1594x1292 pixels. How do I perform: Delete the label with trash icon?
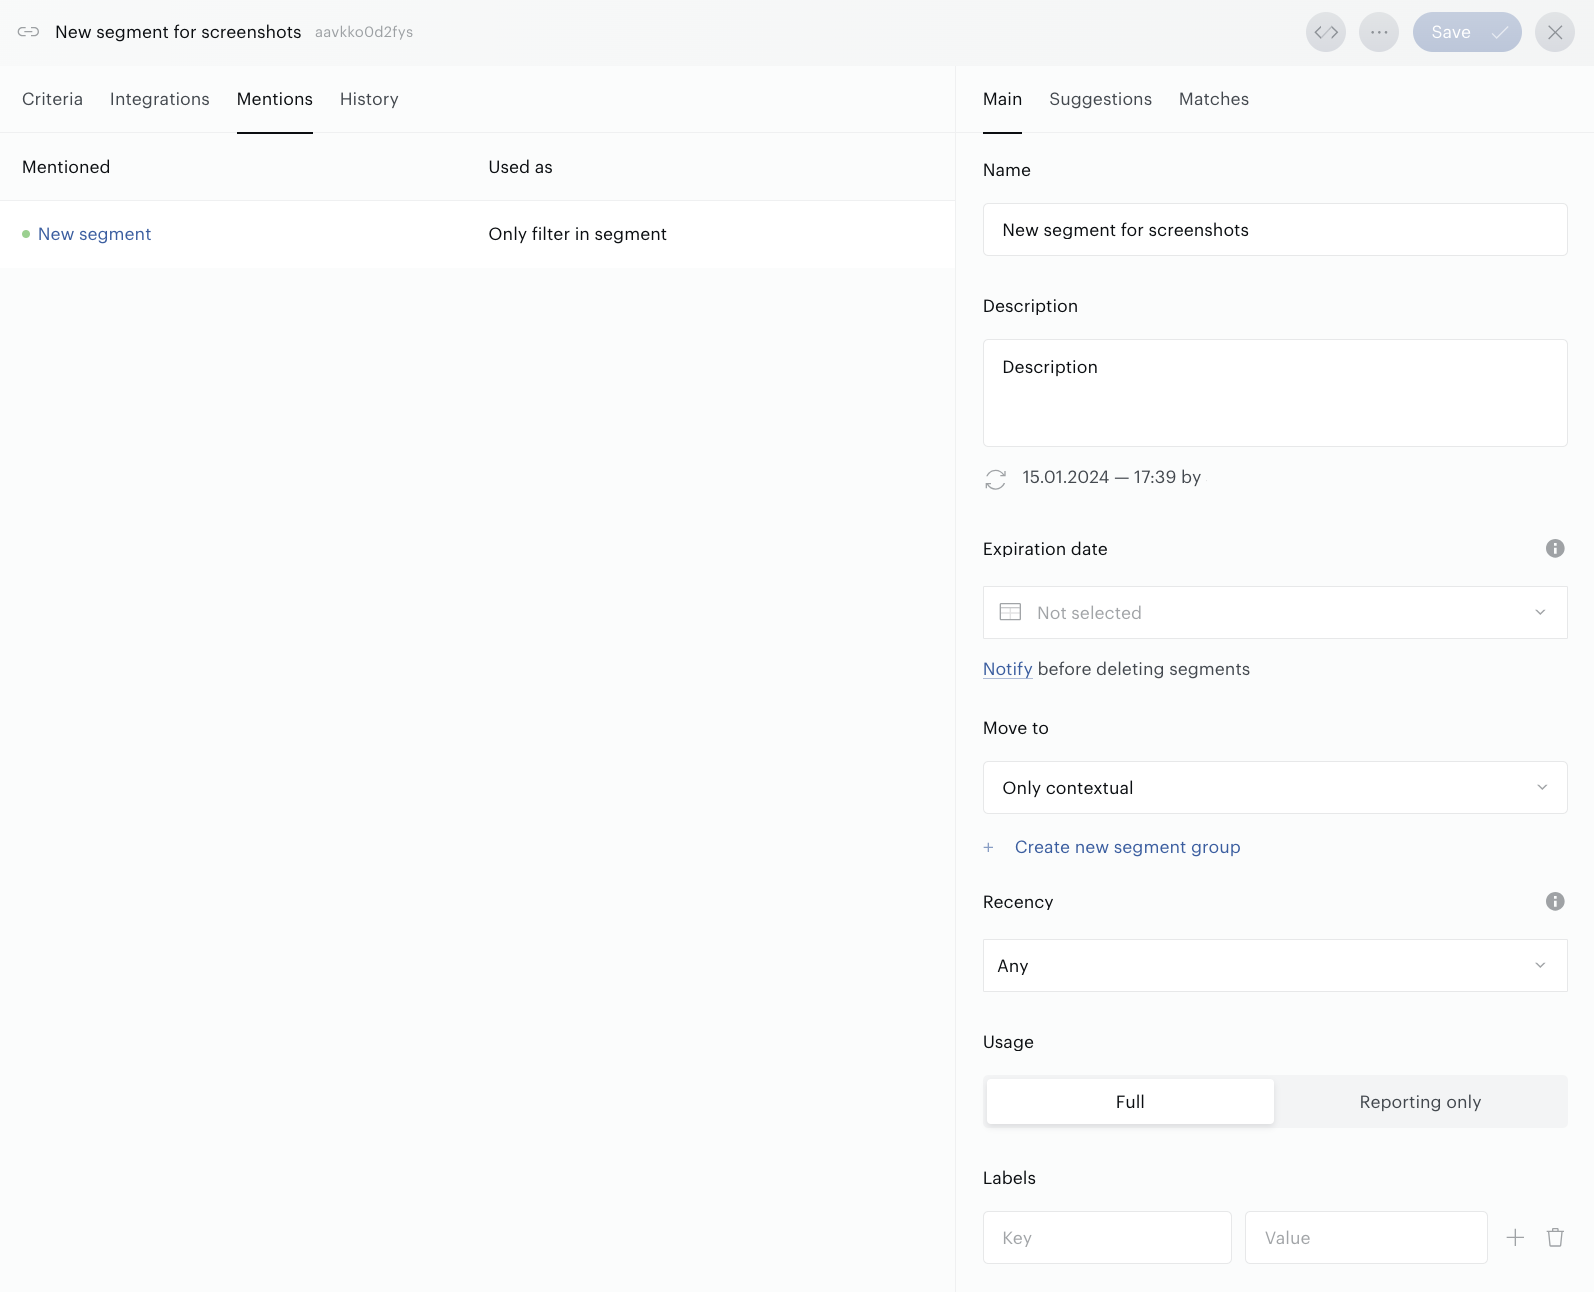click(x=1555, y=1237)
